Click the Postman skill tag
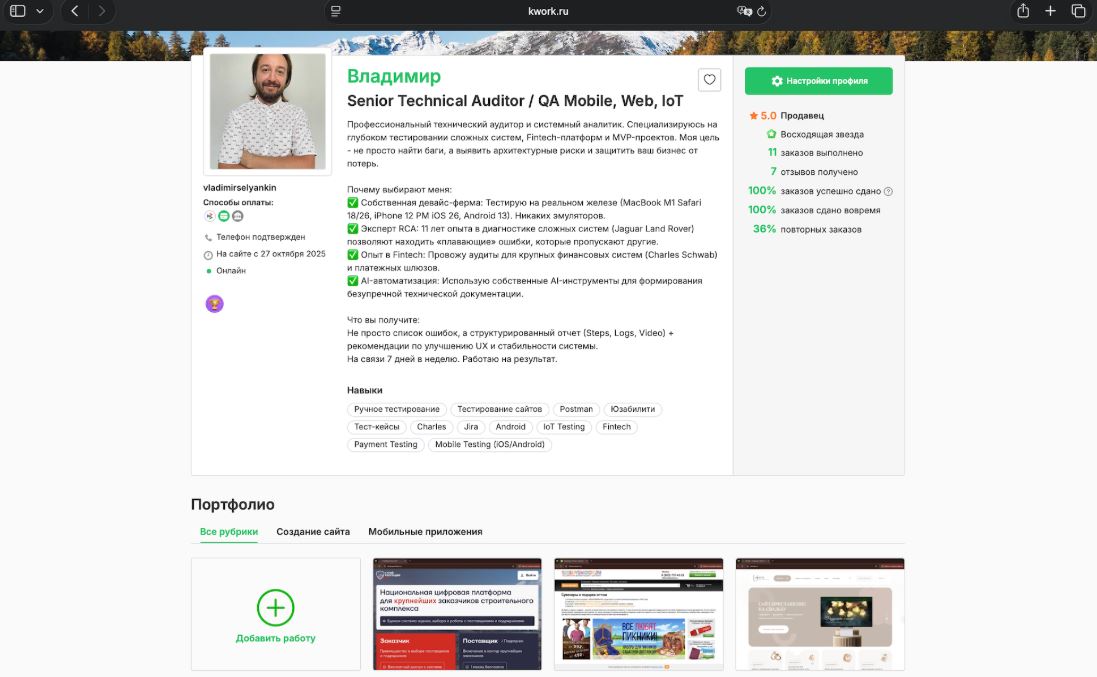 pyautogui.click(x=576, y=409)
